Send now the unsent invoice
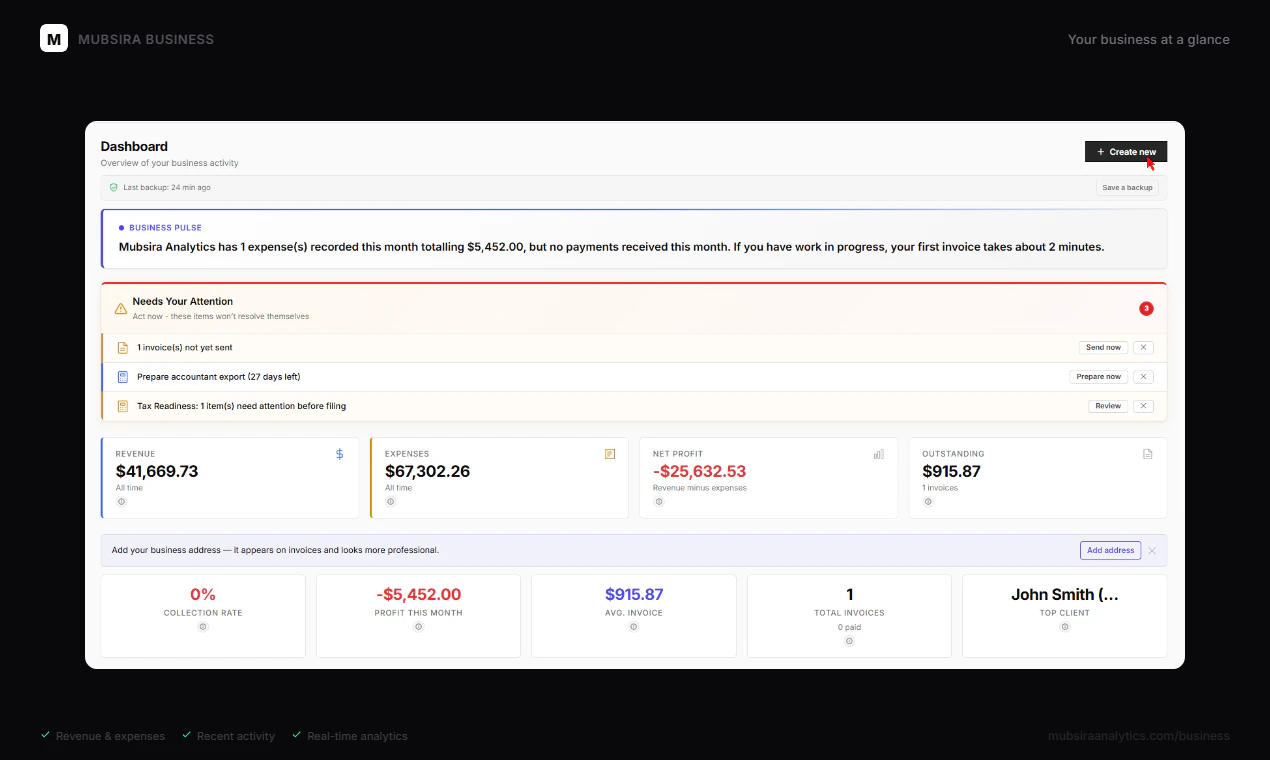This screenshot has height=760, width=1270. point(1103,347)
